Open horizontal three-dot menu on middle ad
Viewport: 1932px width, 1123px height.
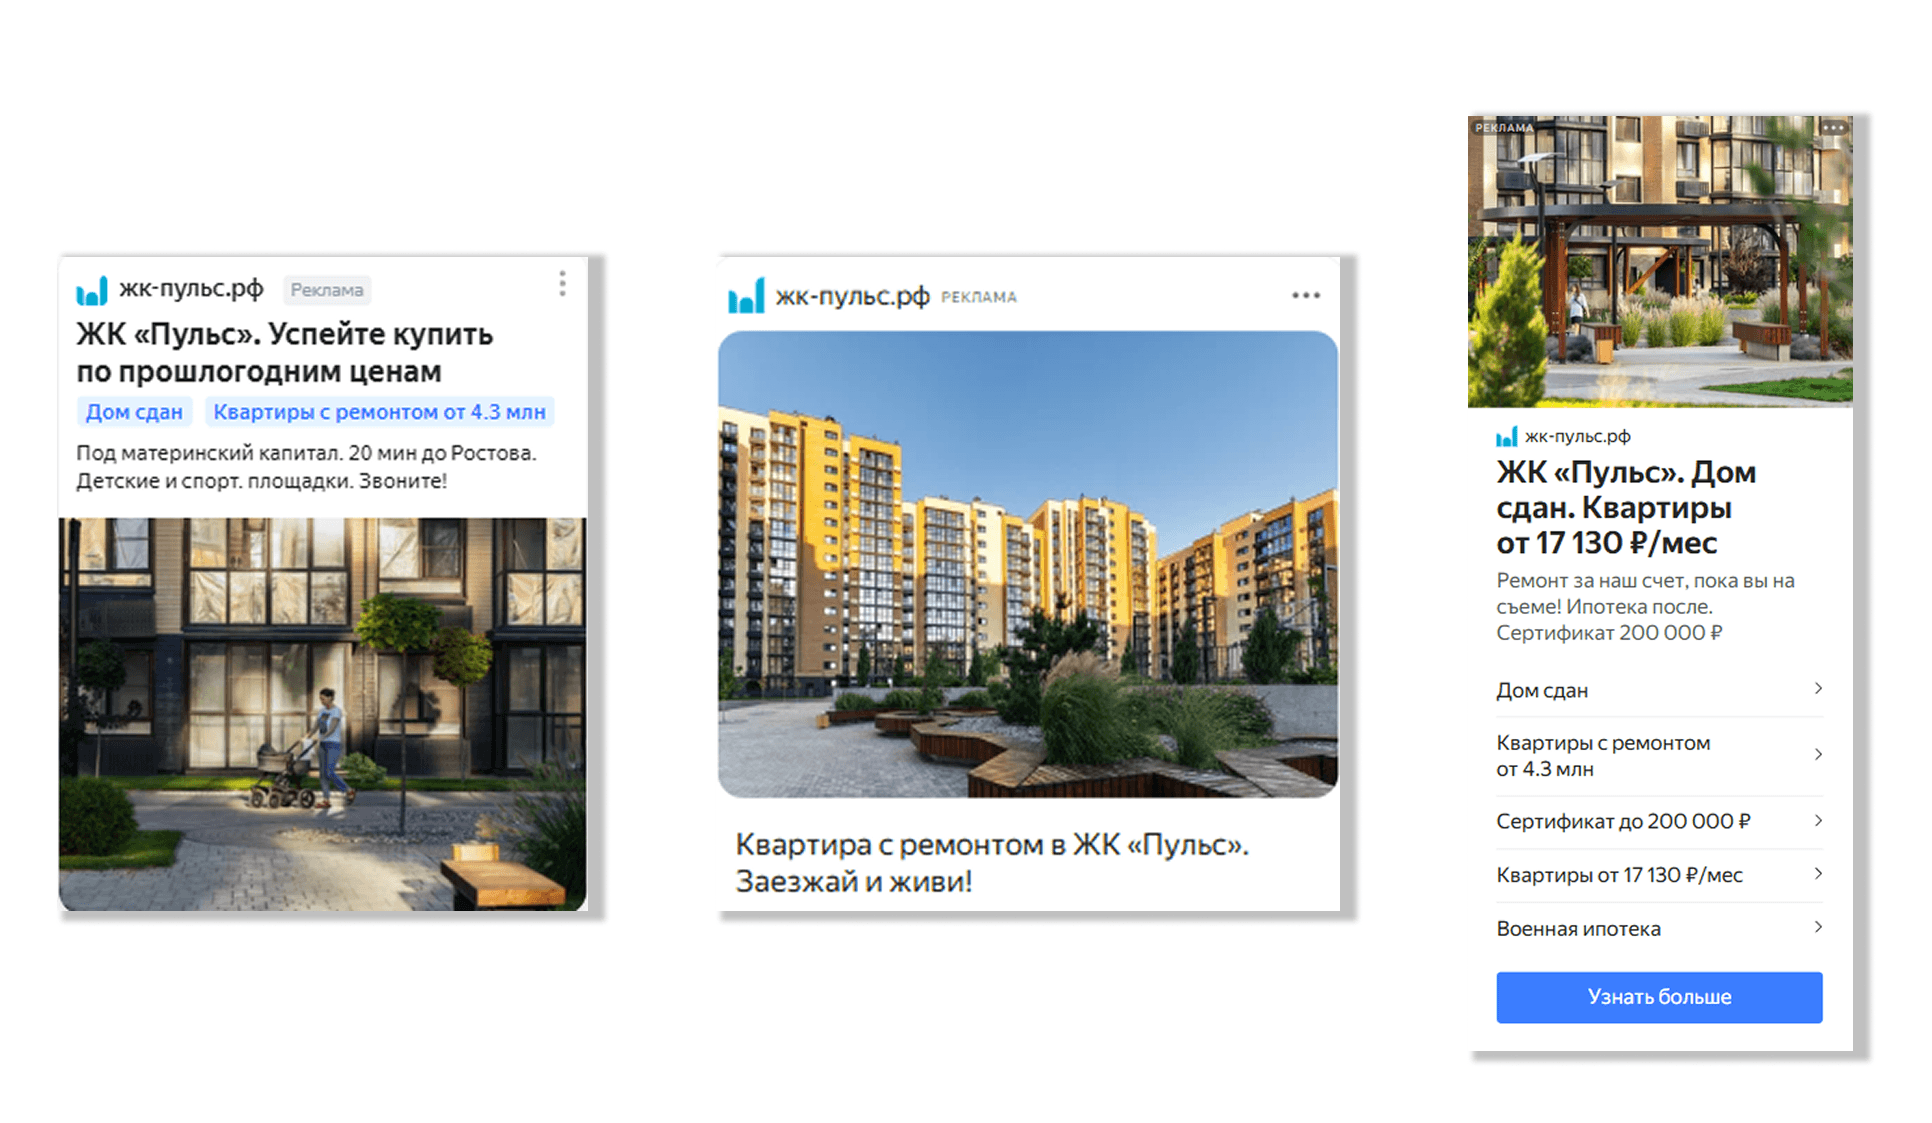pyautogui.click(x=1306, y=295)
